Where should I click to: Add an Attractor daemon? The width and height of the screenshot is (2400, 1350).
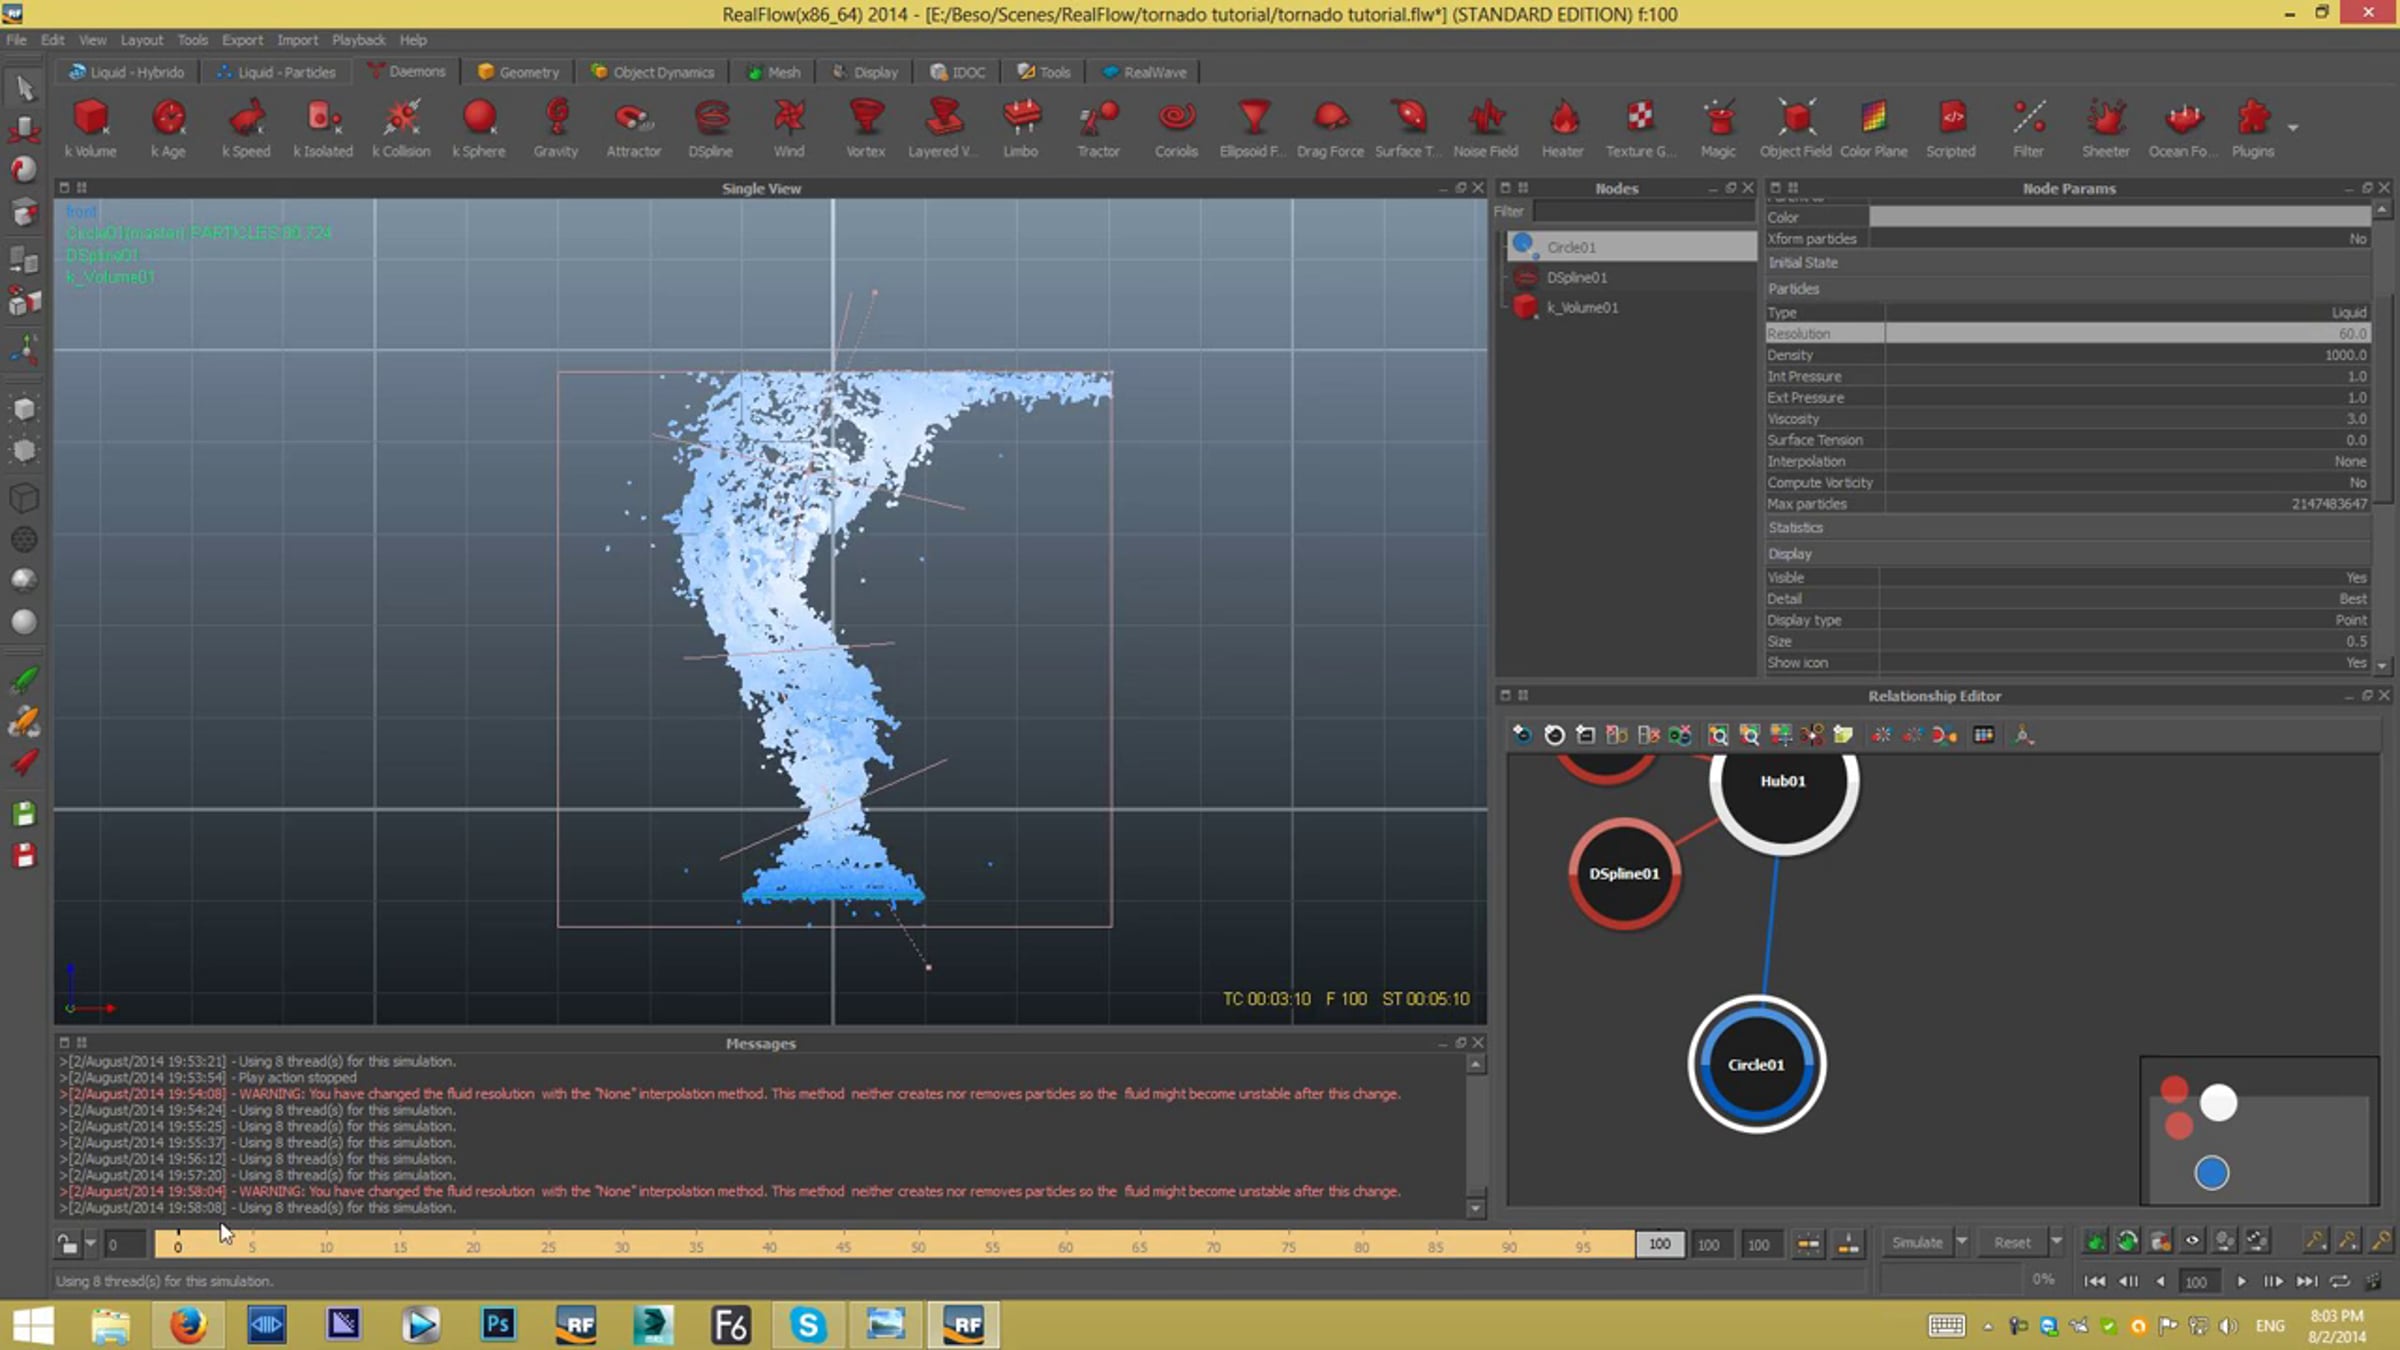coord(634,128)
